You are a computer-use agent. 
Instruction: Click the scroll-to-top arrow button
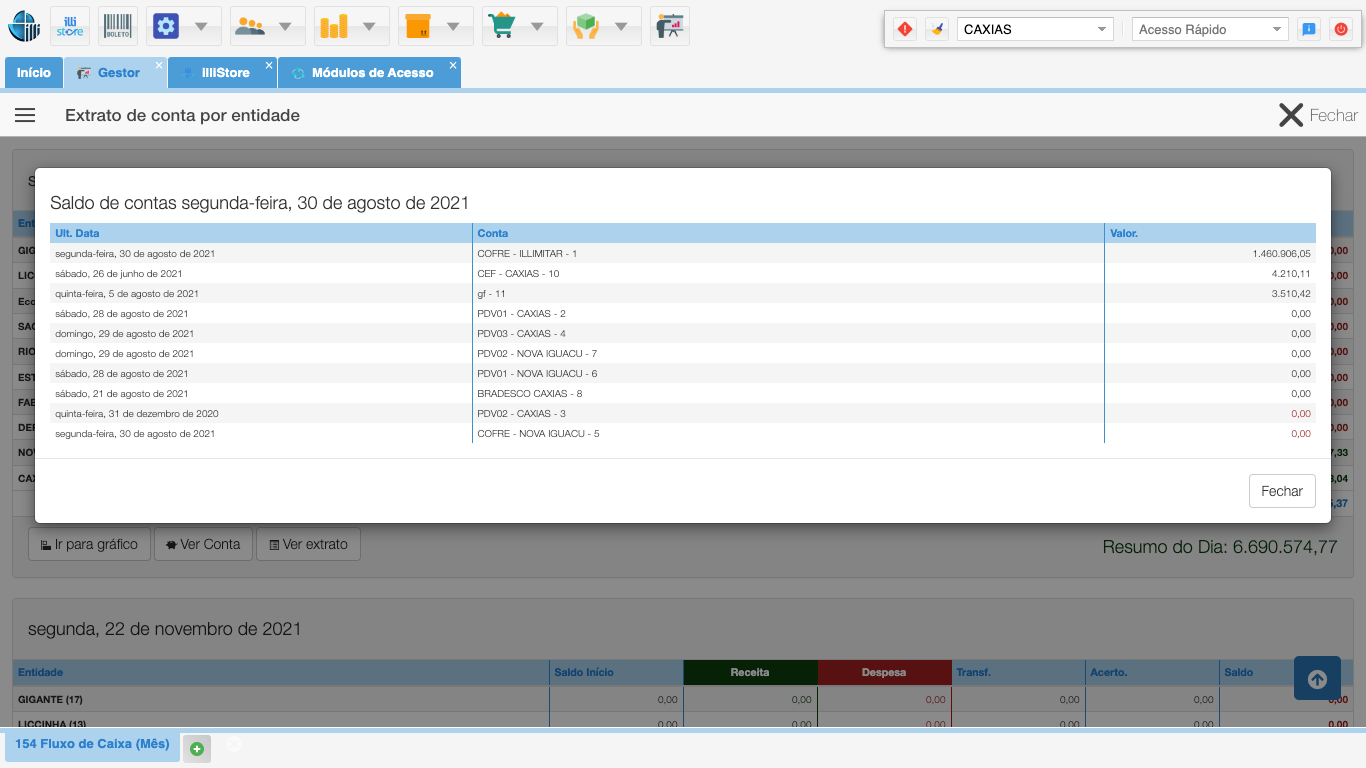click(x=1317, y=679)
